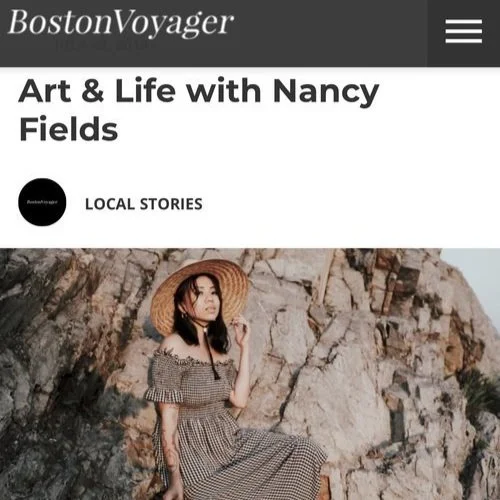500x500 pixels.
Task: Open the featured photo of the woman
Action: pos(250,374)
